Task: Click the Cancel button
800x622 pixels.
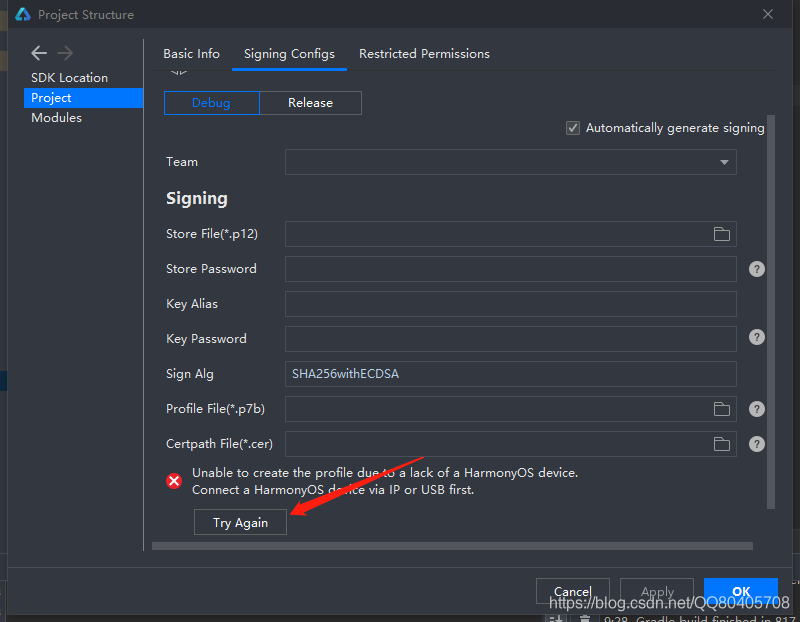Action: click(572, 591)
